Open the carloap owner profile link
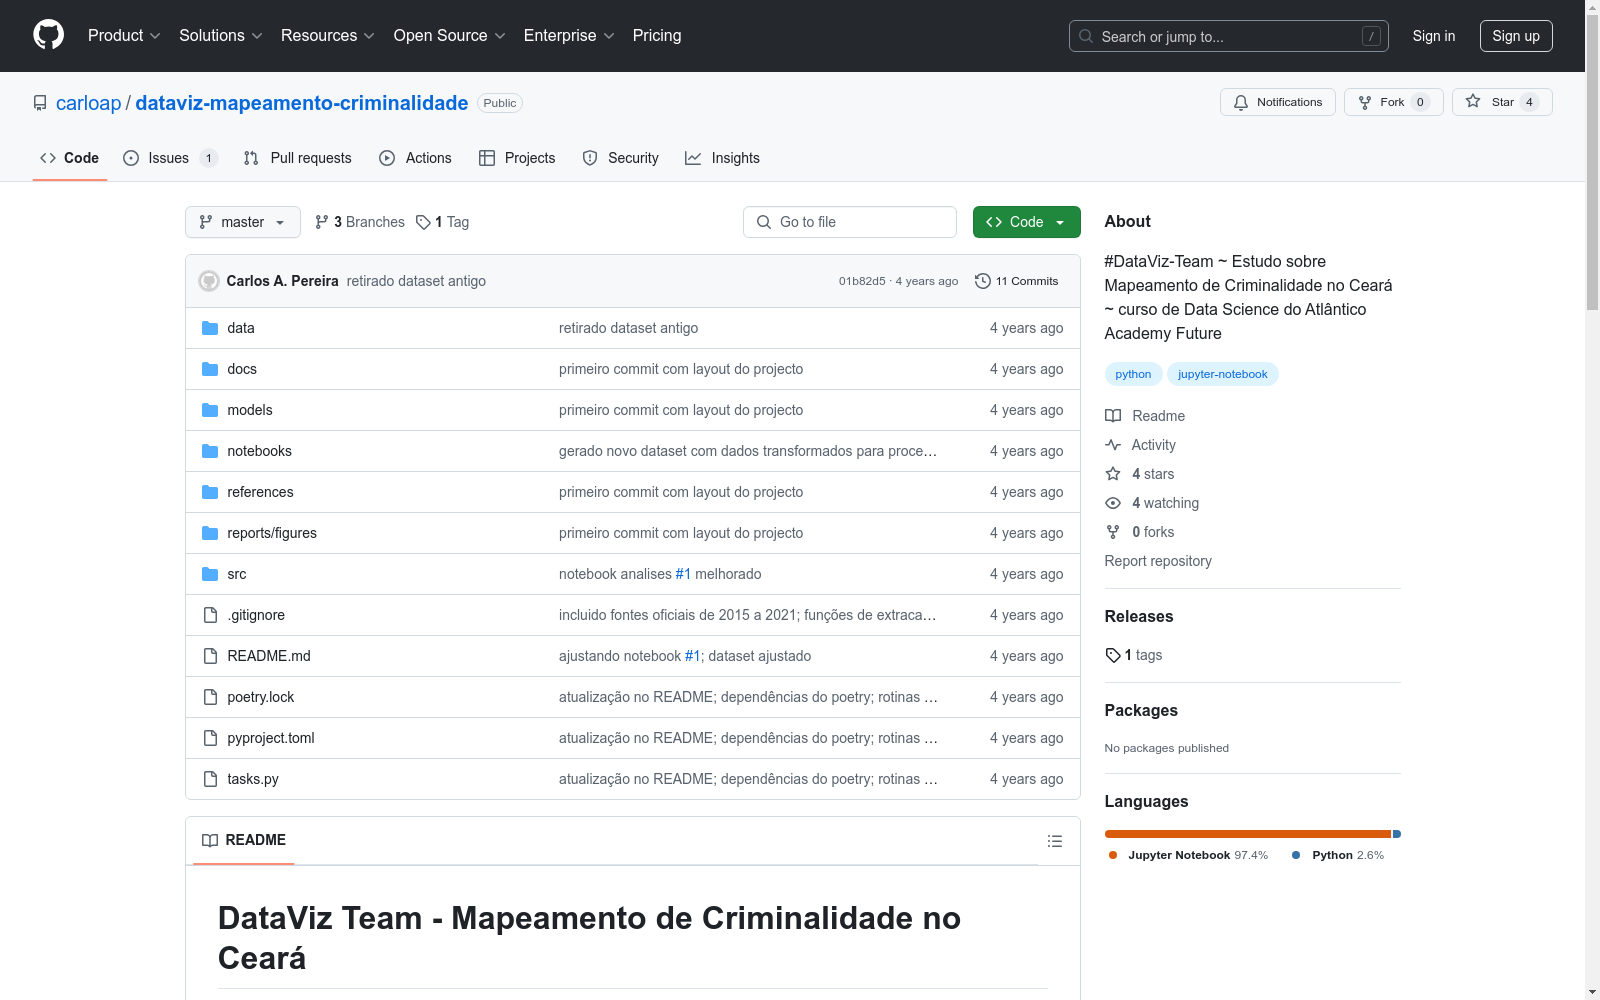This screenshot has width=1600, height=1000. (88, 103)
